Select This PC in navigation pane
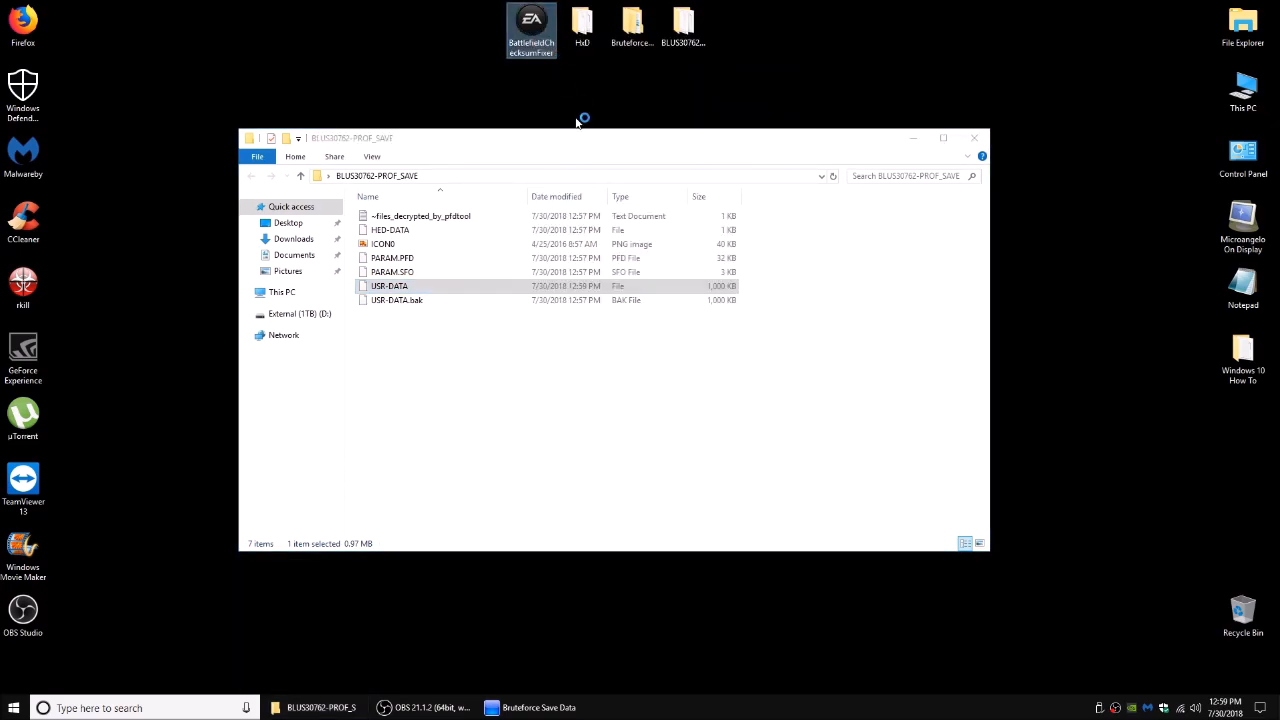 click(282, 292)
